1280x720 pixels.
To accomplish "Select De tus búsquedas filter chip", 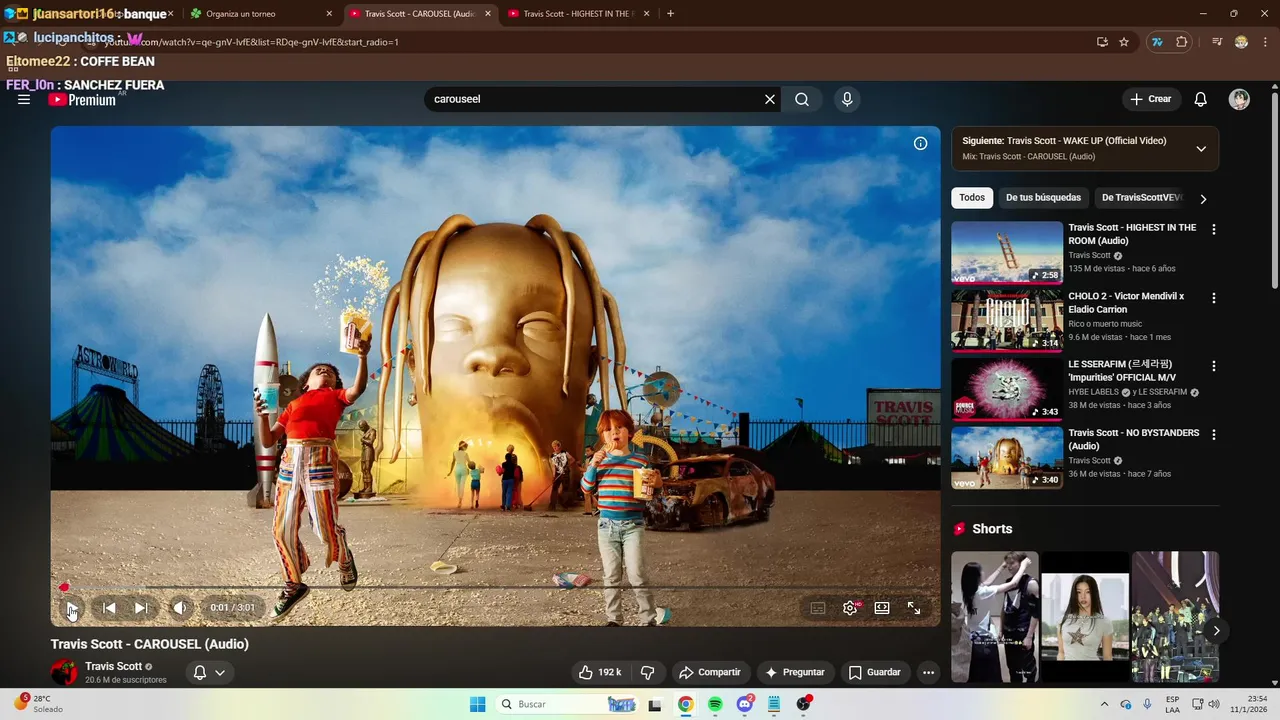I will pyautogui.click(x=1043, y=198).
